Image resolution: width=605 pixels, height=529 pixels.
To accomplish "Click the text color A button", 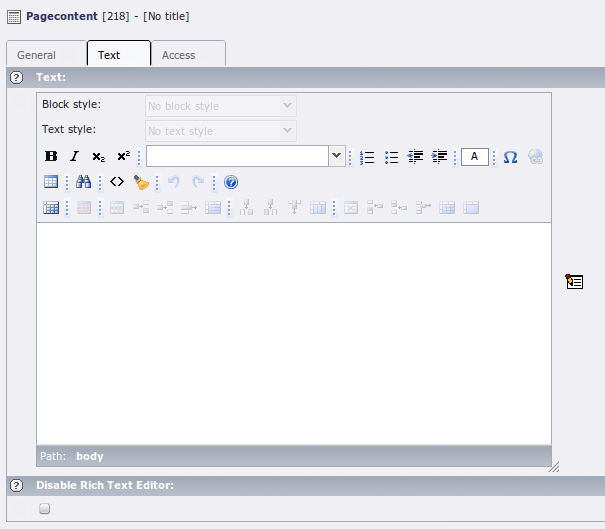I will point(475,157).
